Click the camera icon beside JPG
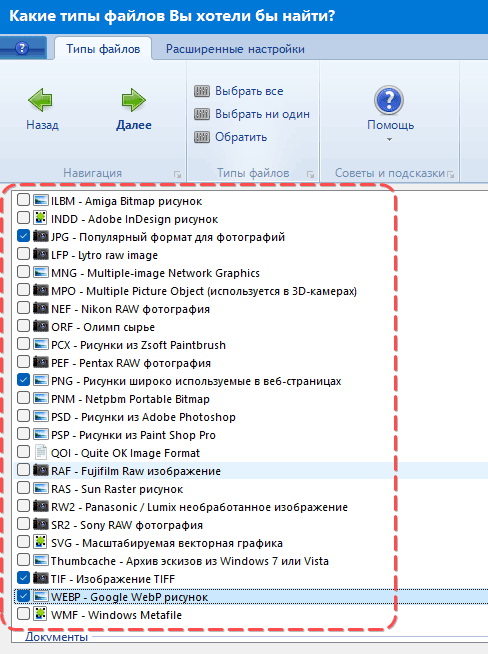 tap(40, 236)
